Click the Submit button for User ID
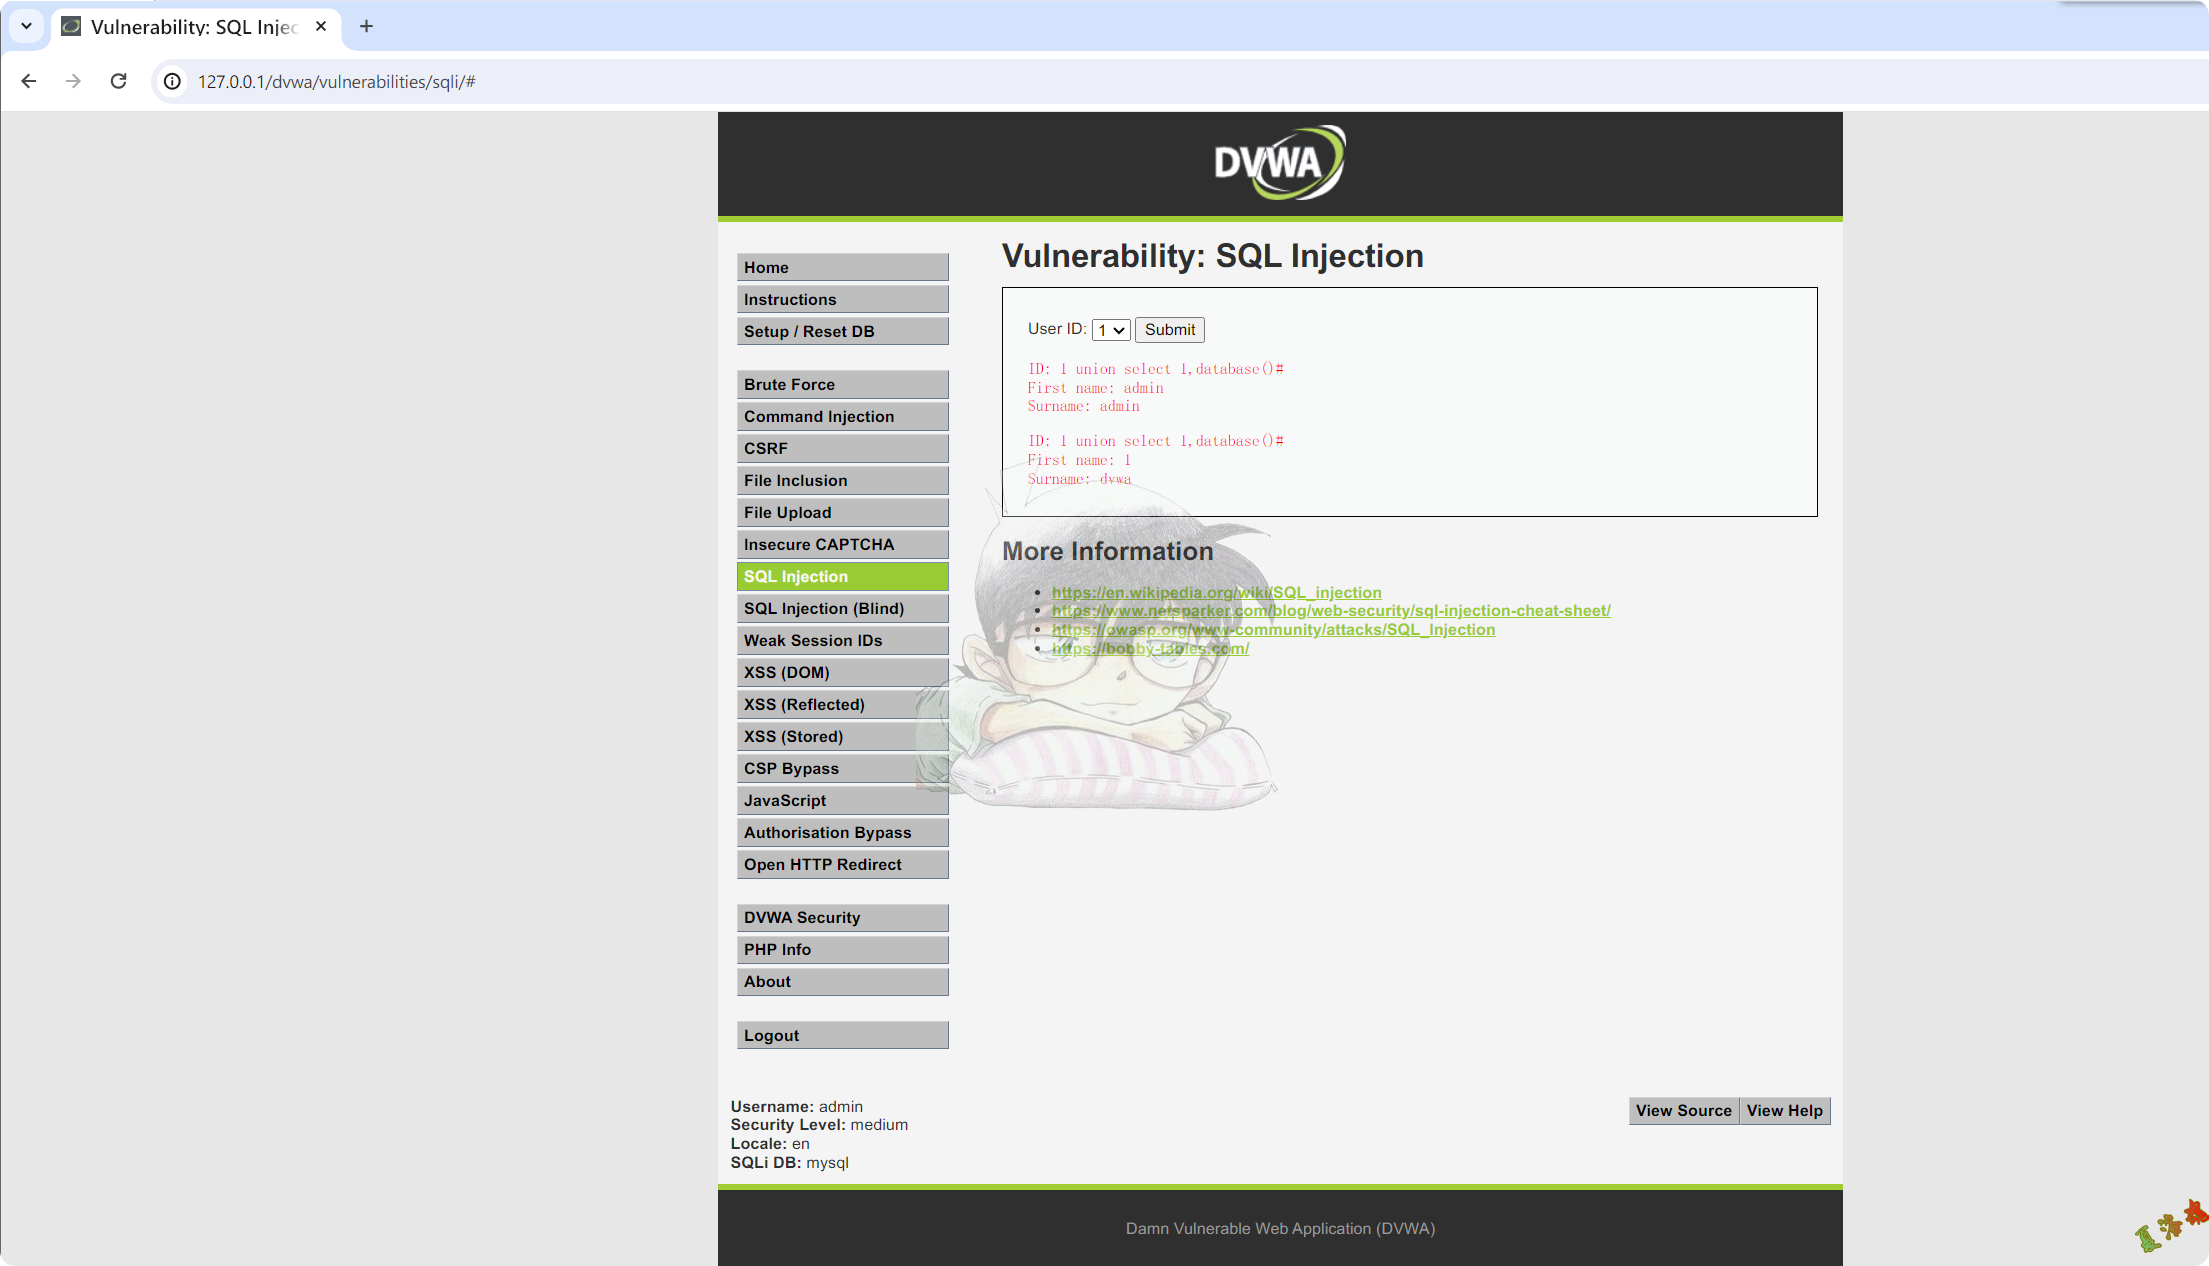The image size is (2209, 1266). tap(1168, 329)
